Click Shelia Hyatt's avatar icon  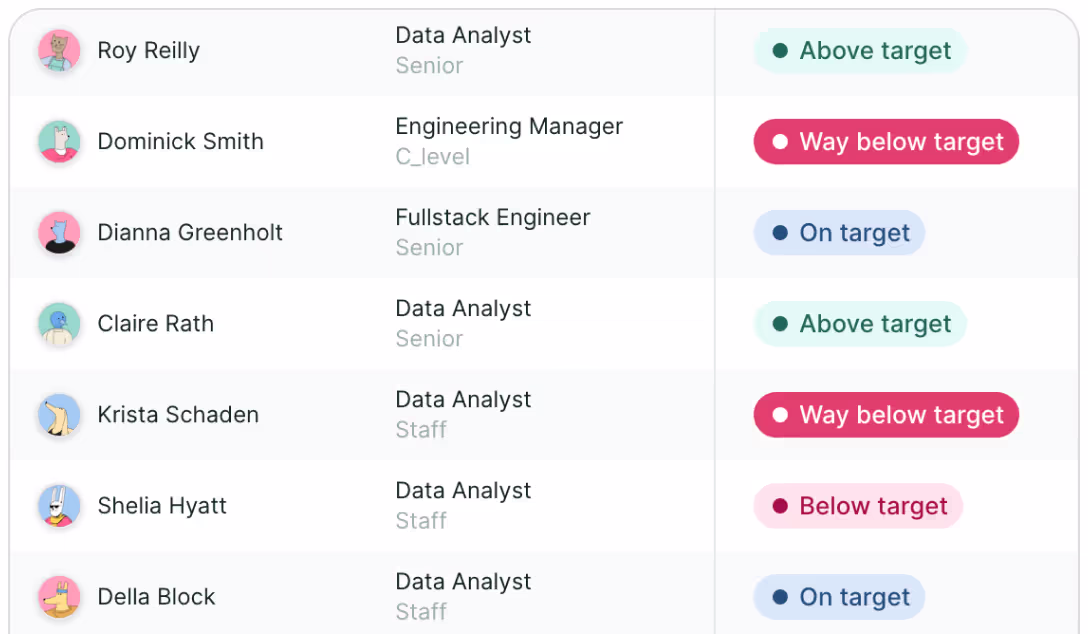click(59, 506)
